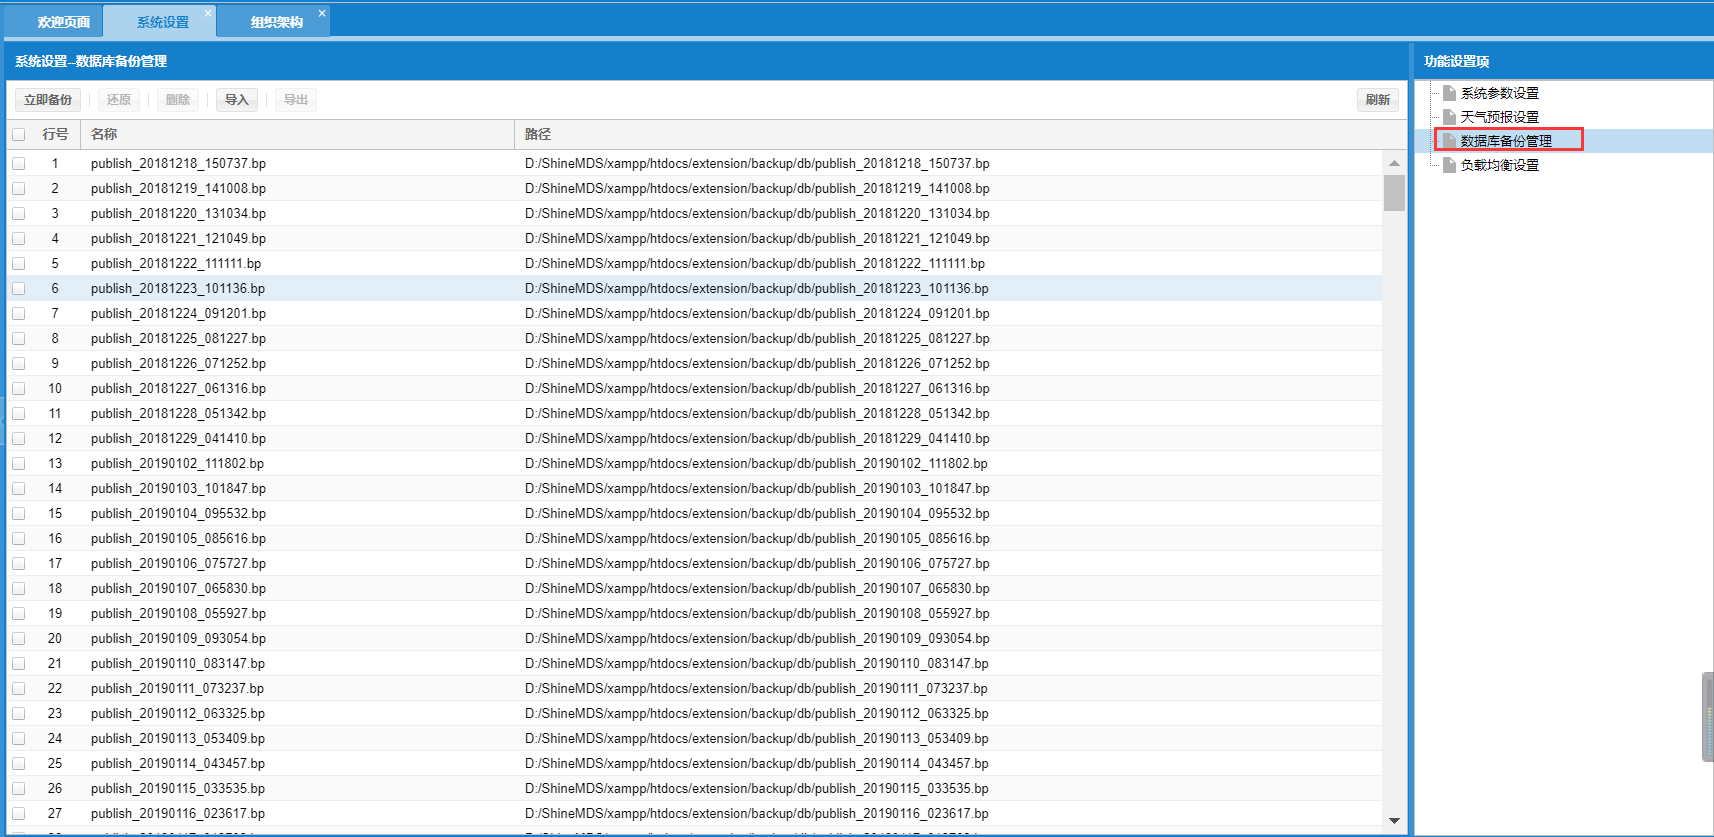Open 天气预报设置 in the settings tree
The height and width of the screenshot is (837, 1714).
click(x=1499, y=117)
